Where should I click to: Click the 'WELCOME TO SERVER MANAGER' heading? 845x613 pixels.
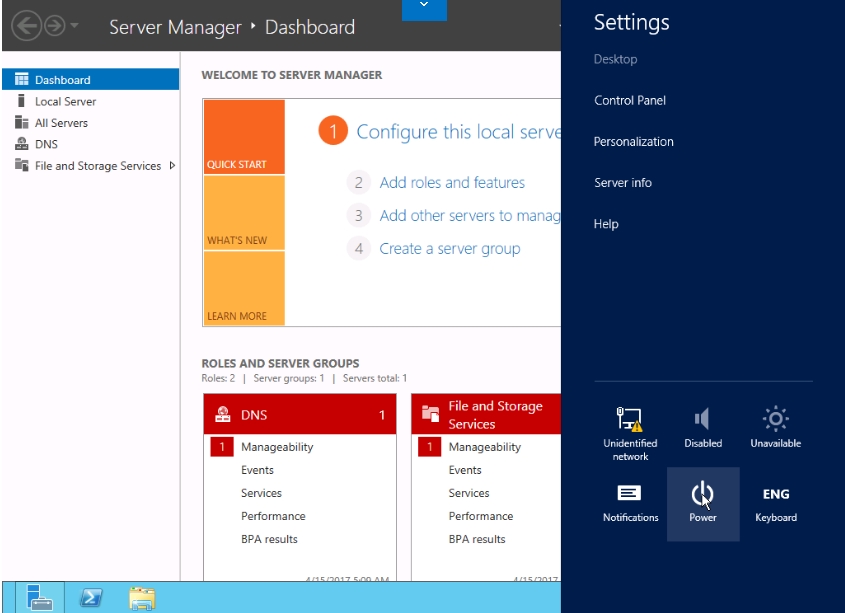pyautogui.click(x=292, y=75)
